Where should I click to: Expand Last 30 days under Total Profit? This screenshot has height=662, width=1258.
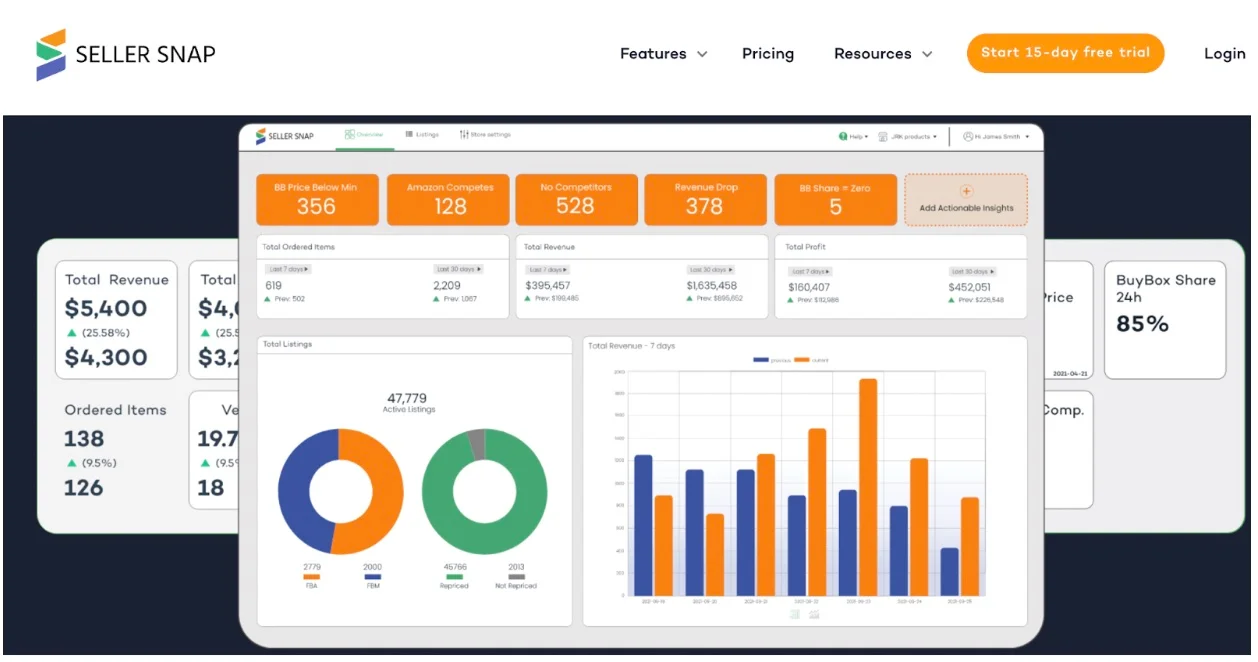click(x=974, y=271)
